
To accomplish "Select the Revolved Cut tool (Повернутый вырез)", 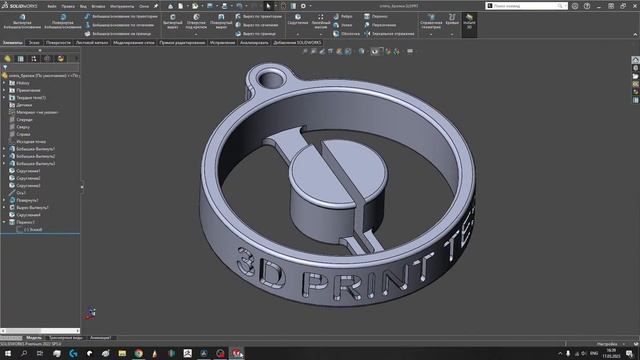I will point(221,22).
